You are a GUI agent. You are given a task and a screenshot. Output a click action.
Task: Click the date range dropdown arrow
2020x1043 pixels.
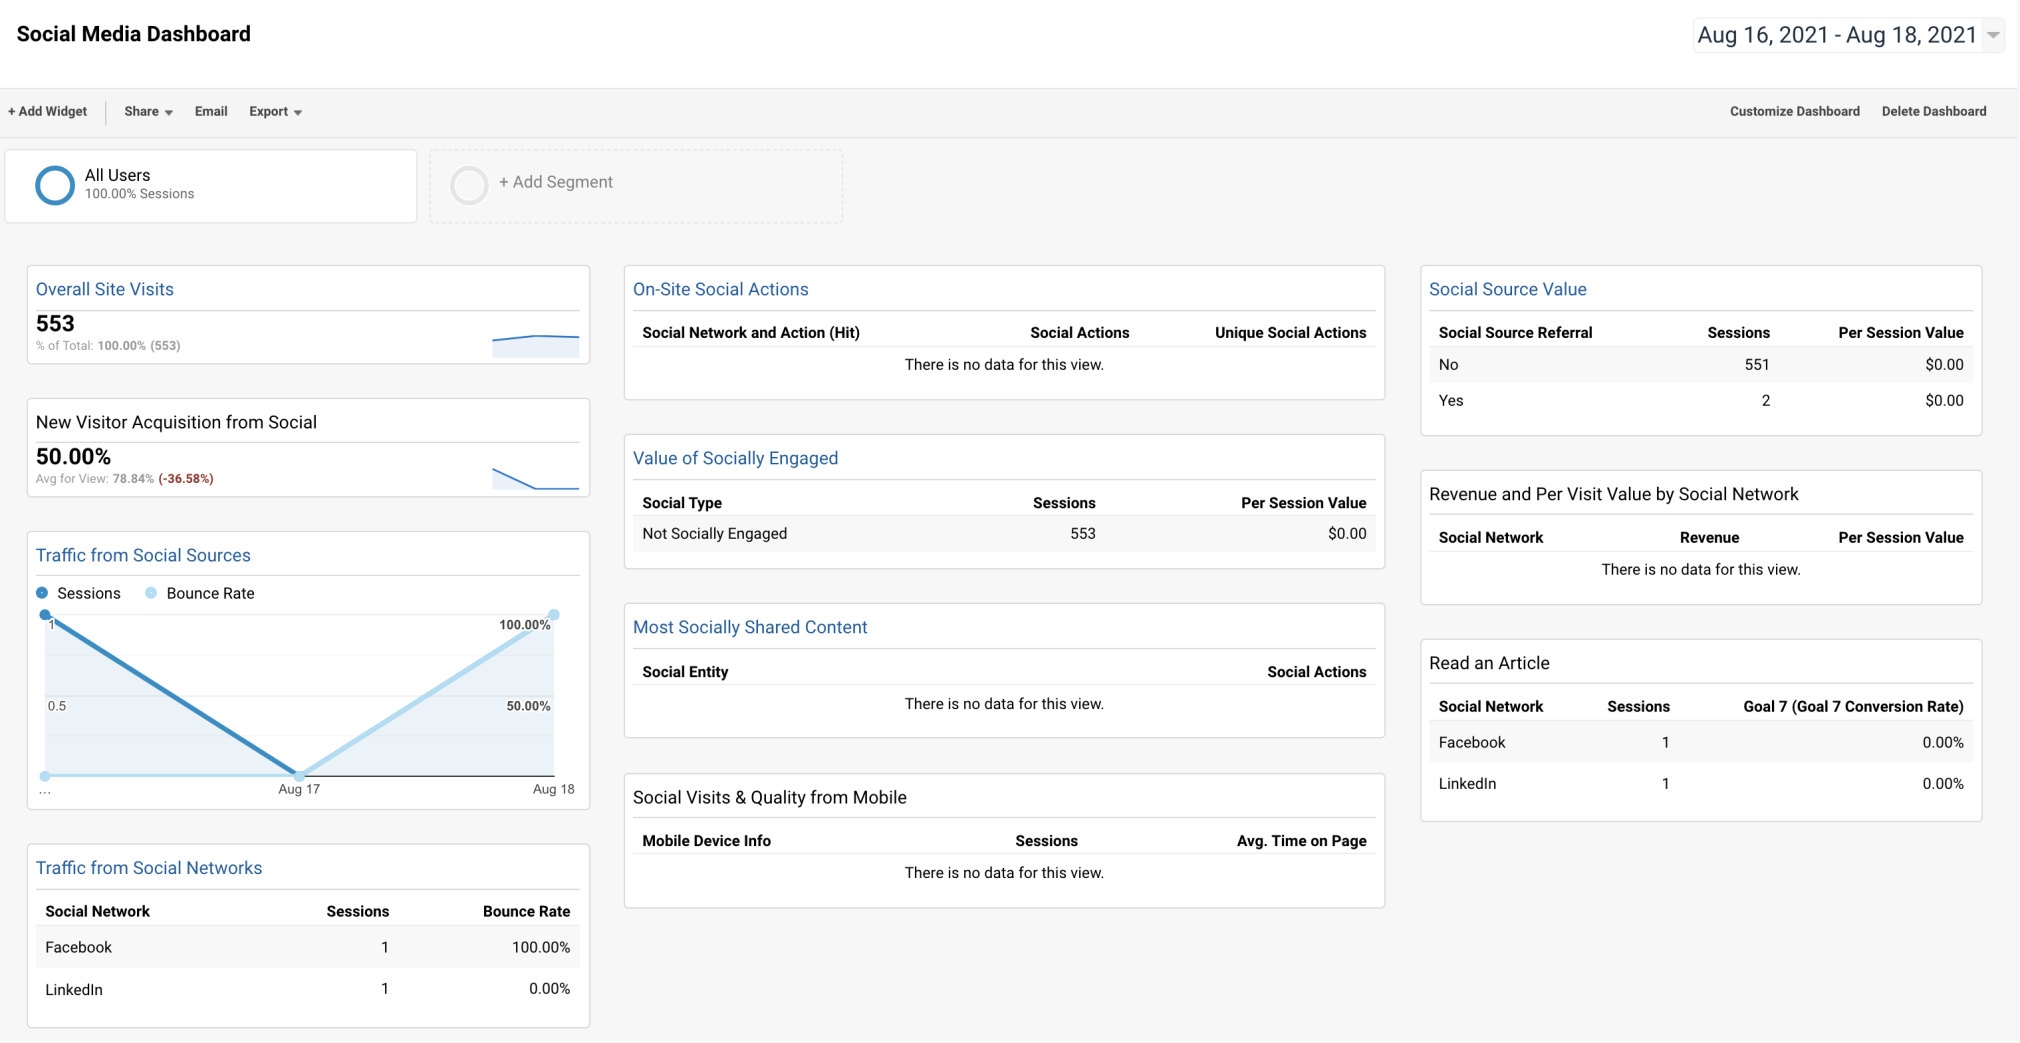1993,34
